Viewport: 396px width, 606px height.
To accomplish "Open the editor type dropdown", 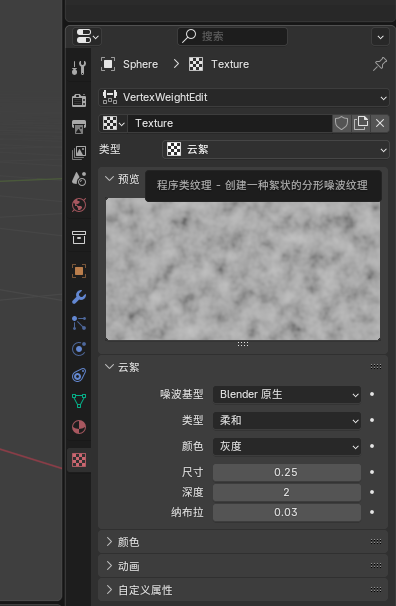I will click(x=87, y=37).
